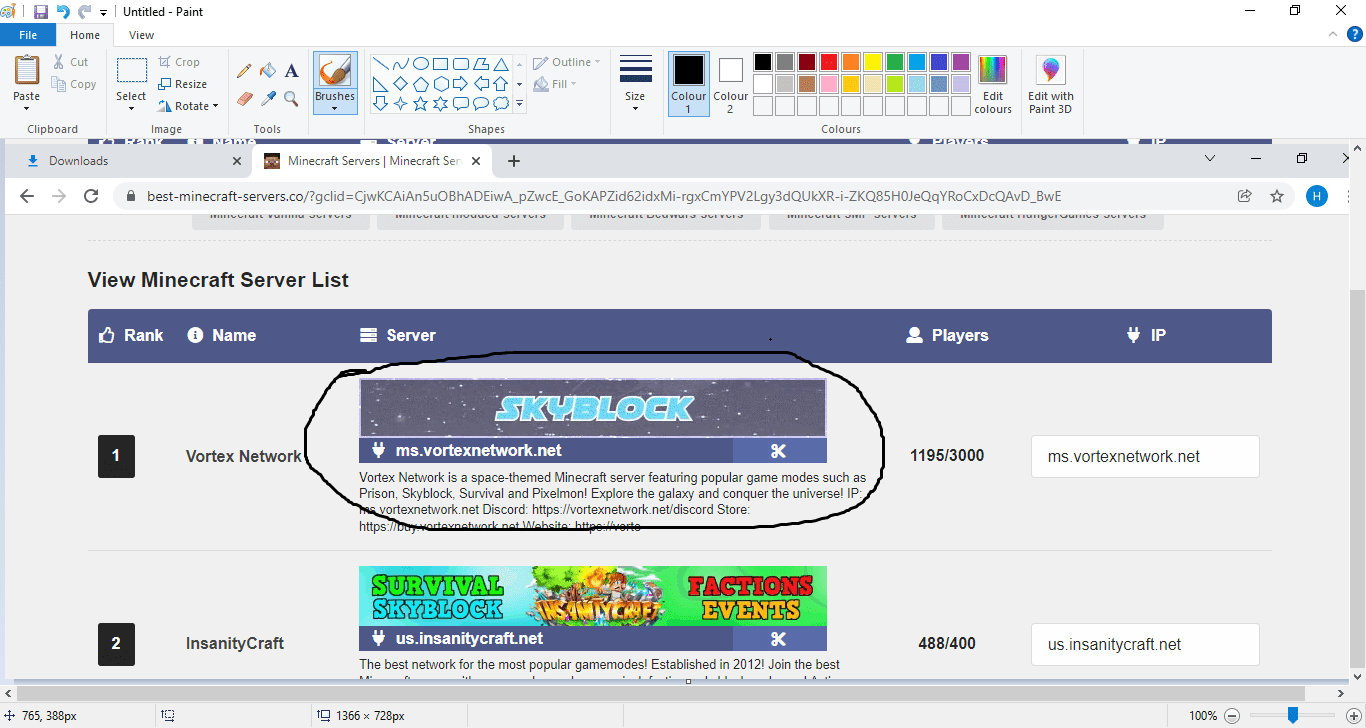Click the "View Minecraft Server List" heading on canvas
The image size is (1366, 728).
click(x=218, y=280)
